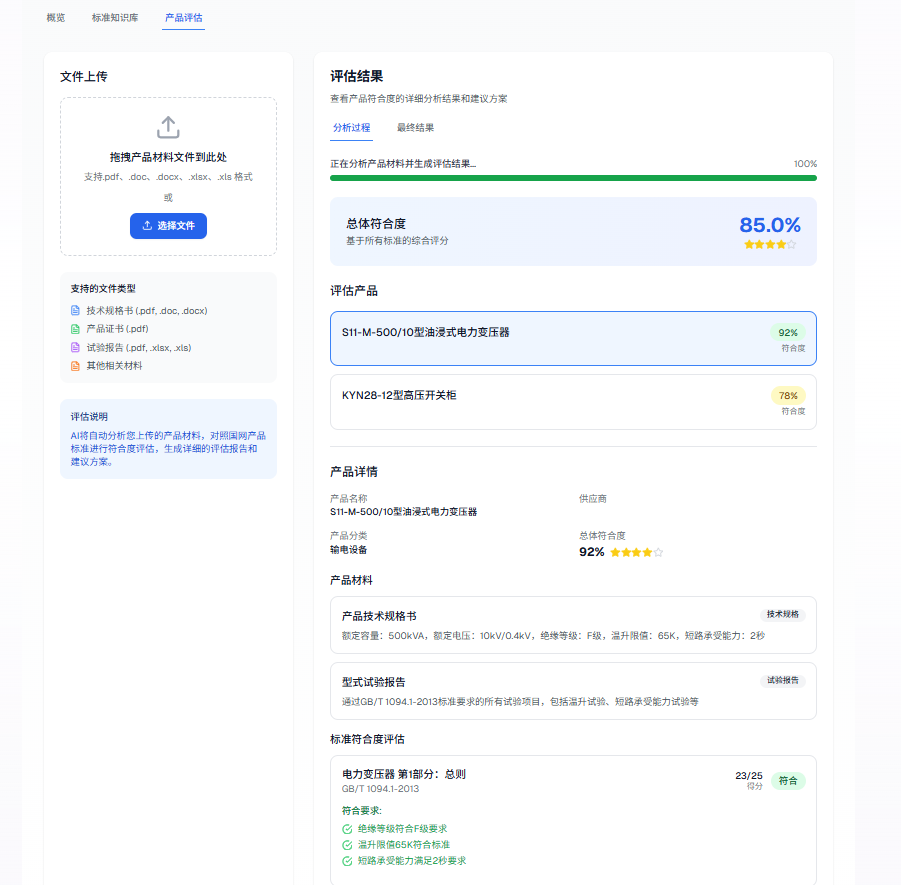Click the green analysis progress bar
The width and height of the screenshot is (901, 885).
(573, 178)
